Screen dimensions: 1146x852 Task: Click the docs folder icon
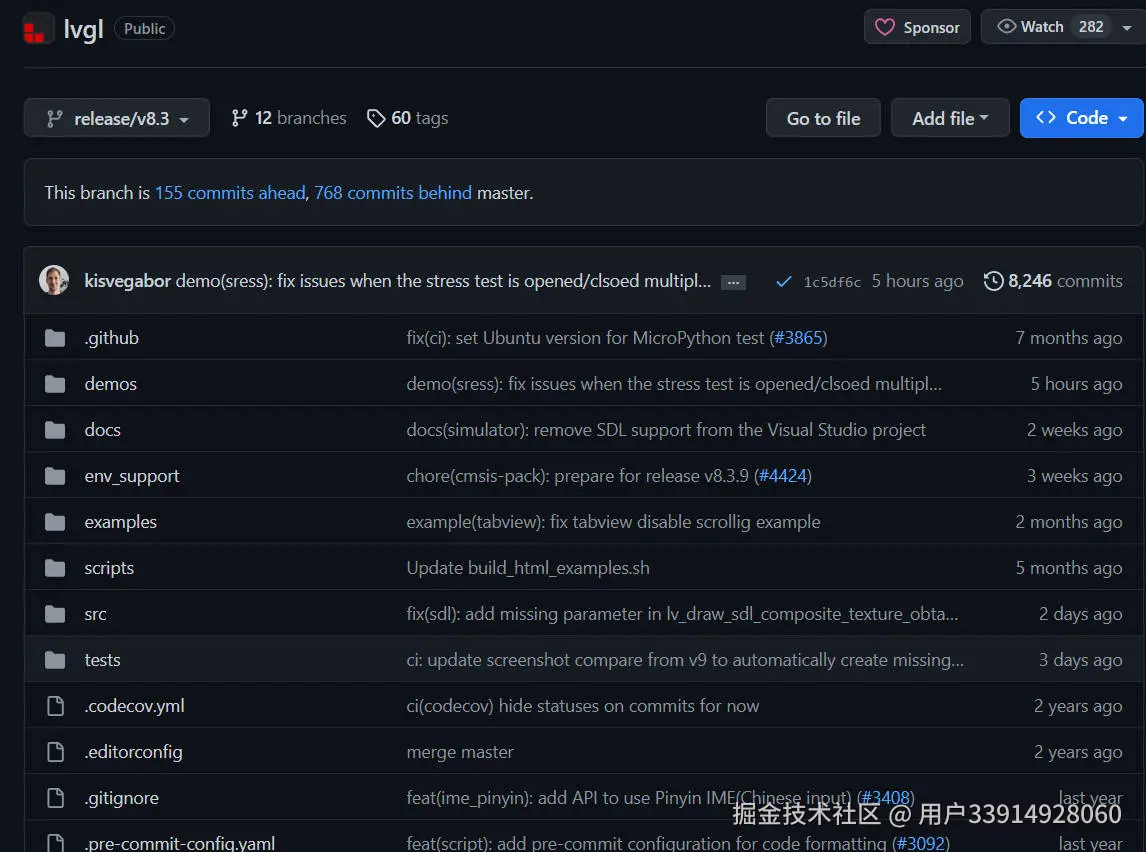coord(55,430)
